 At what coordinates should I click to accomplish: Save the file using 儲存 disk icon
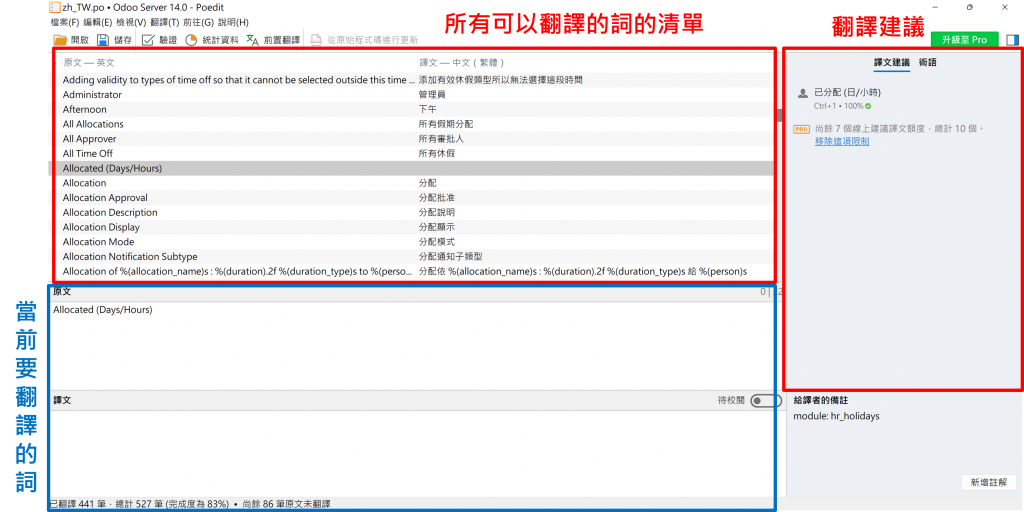tap(103, 40)
